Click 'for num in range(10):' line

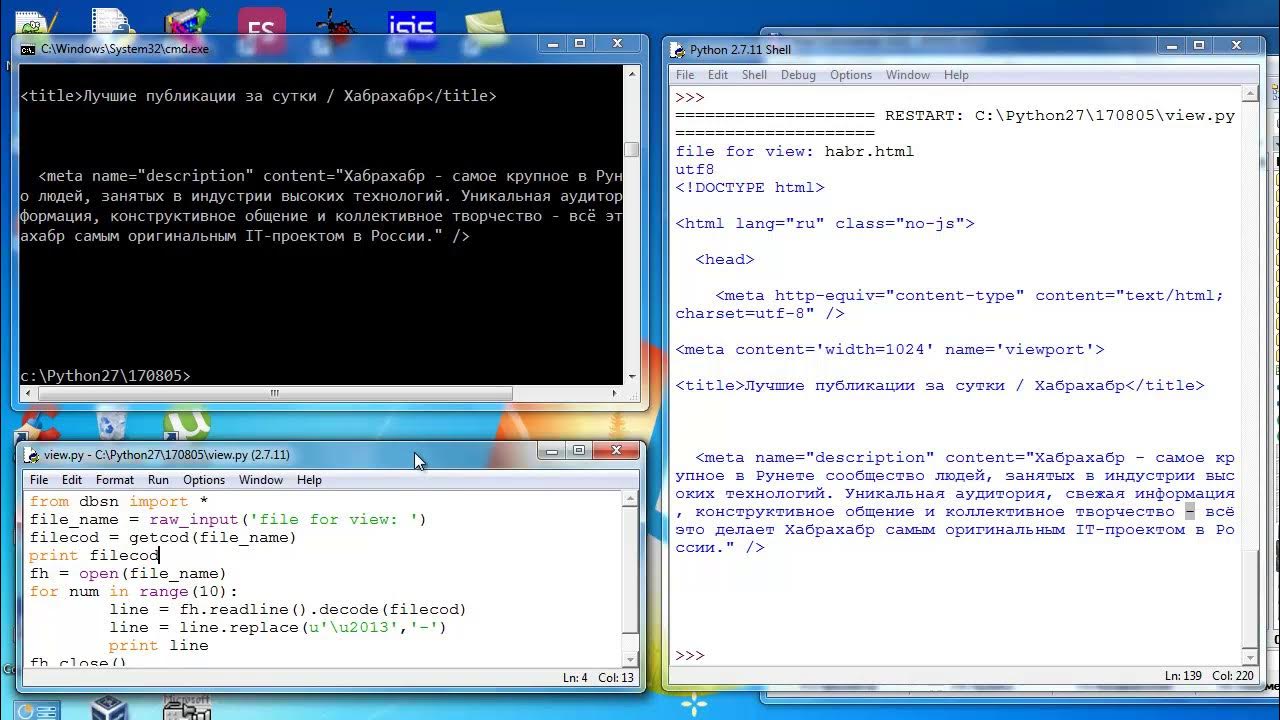pos(134,591)
